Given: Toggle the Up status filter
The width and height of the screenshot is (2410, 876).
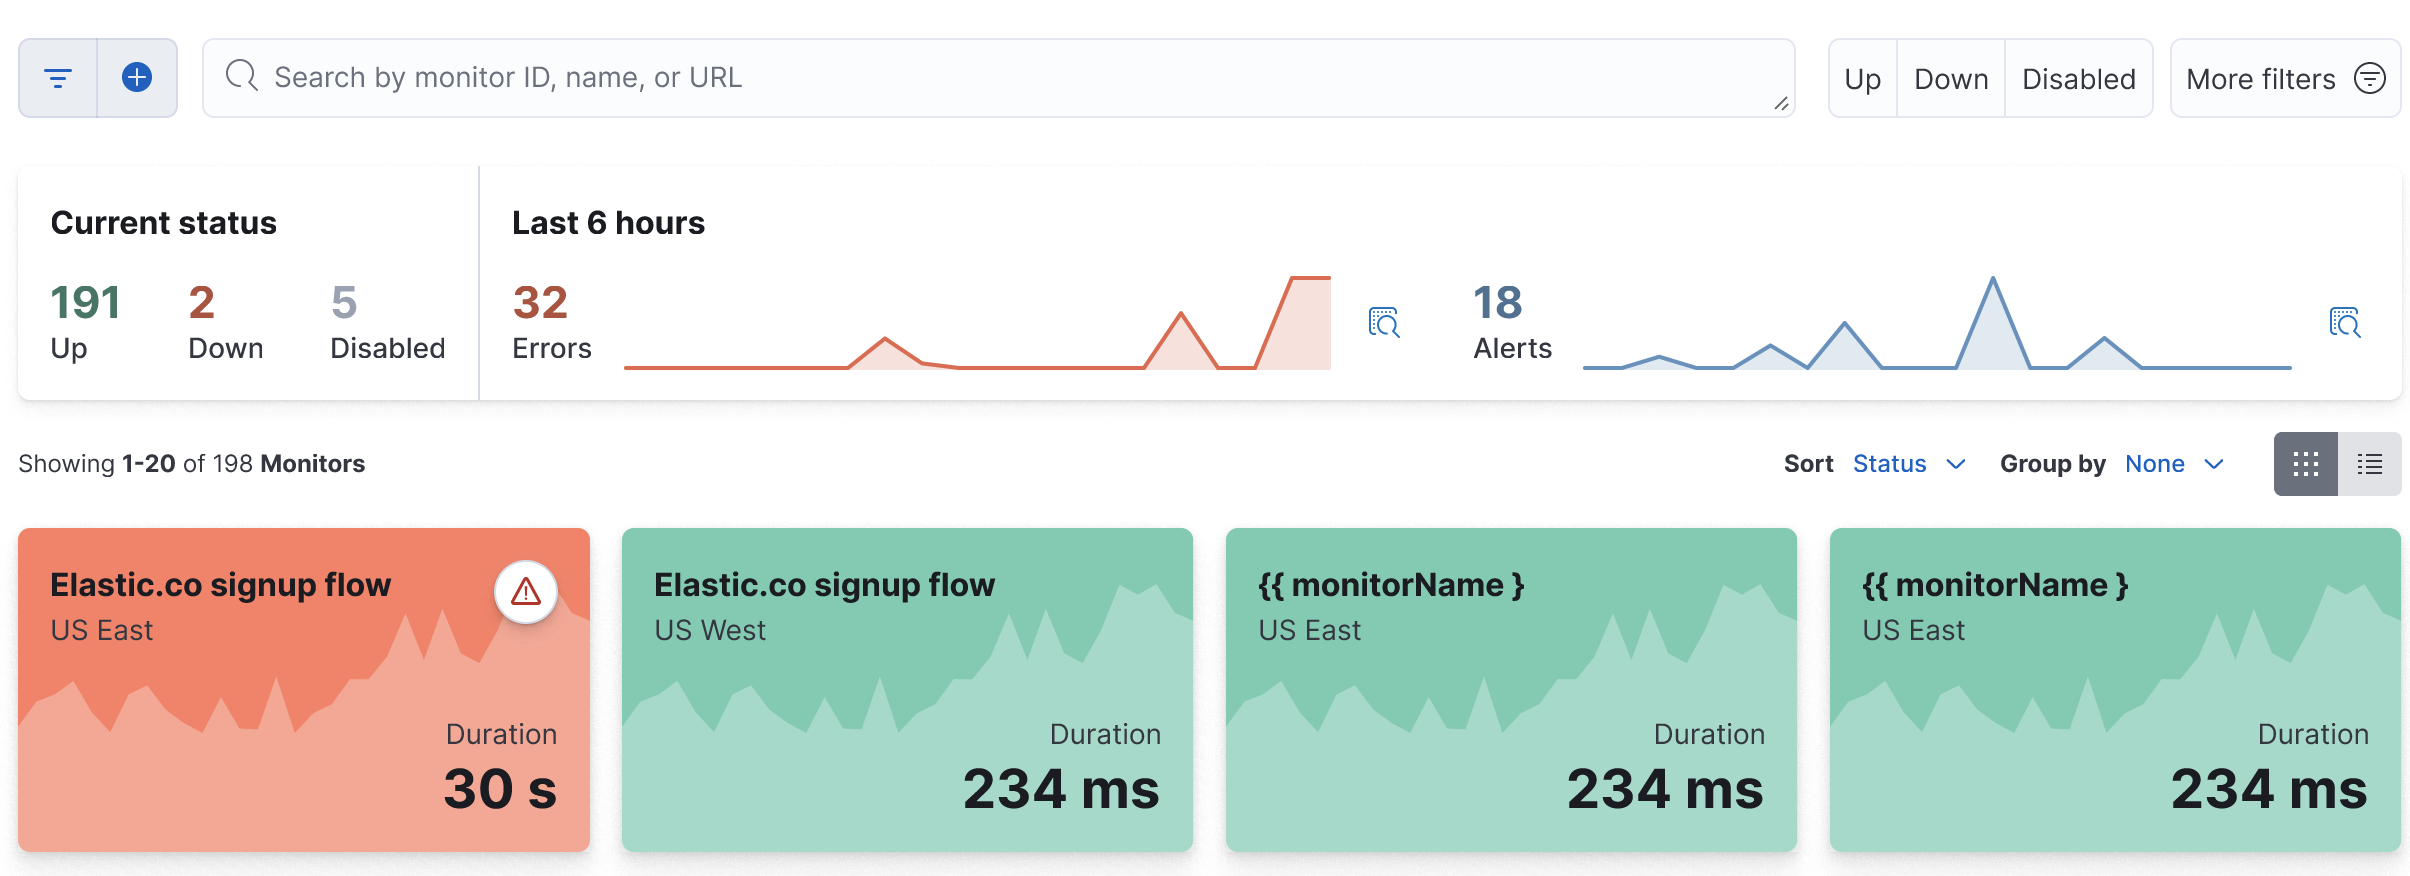Looking at the screenshot, I should 1861,77.
